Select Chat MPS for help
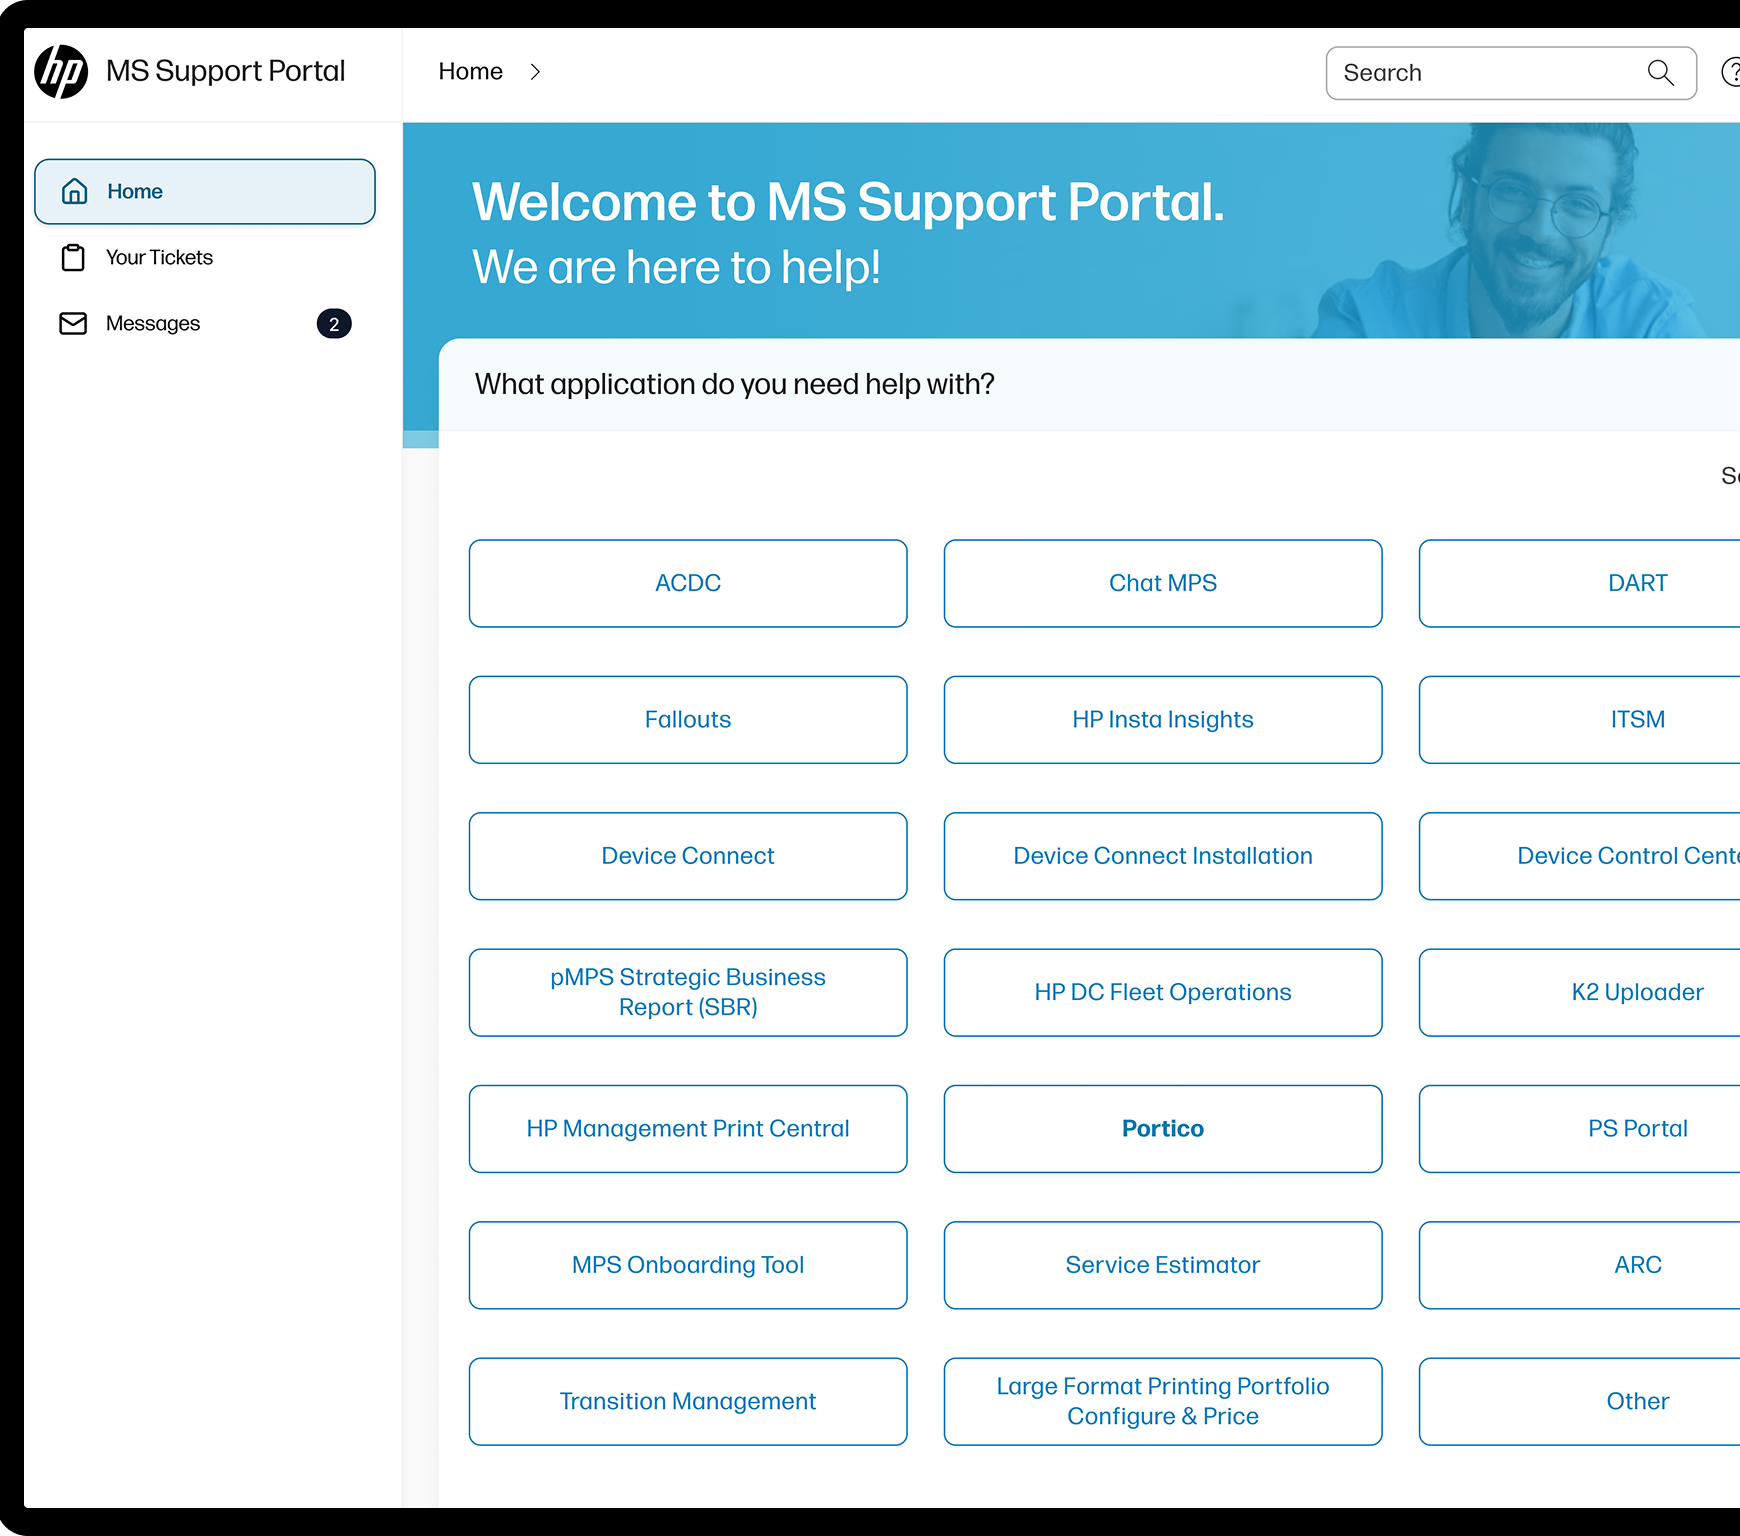Screen dimensions: 1740x1536 (x=1162, y=583)
